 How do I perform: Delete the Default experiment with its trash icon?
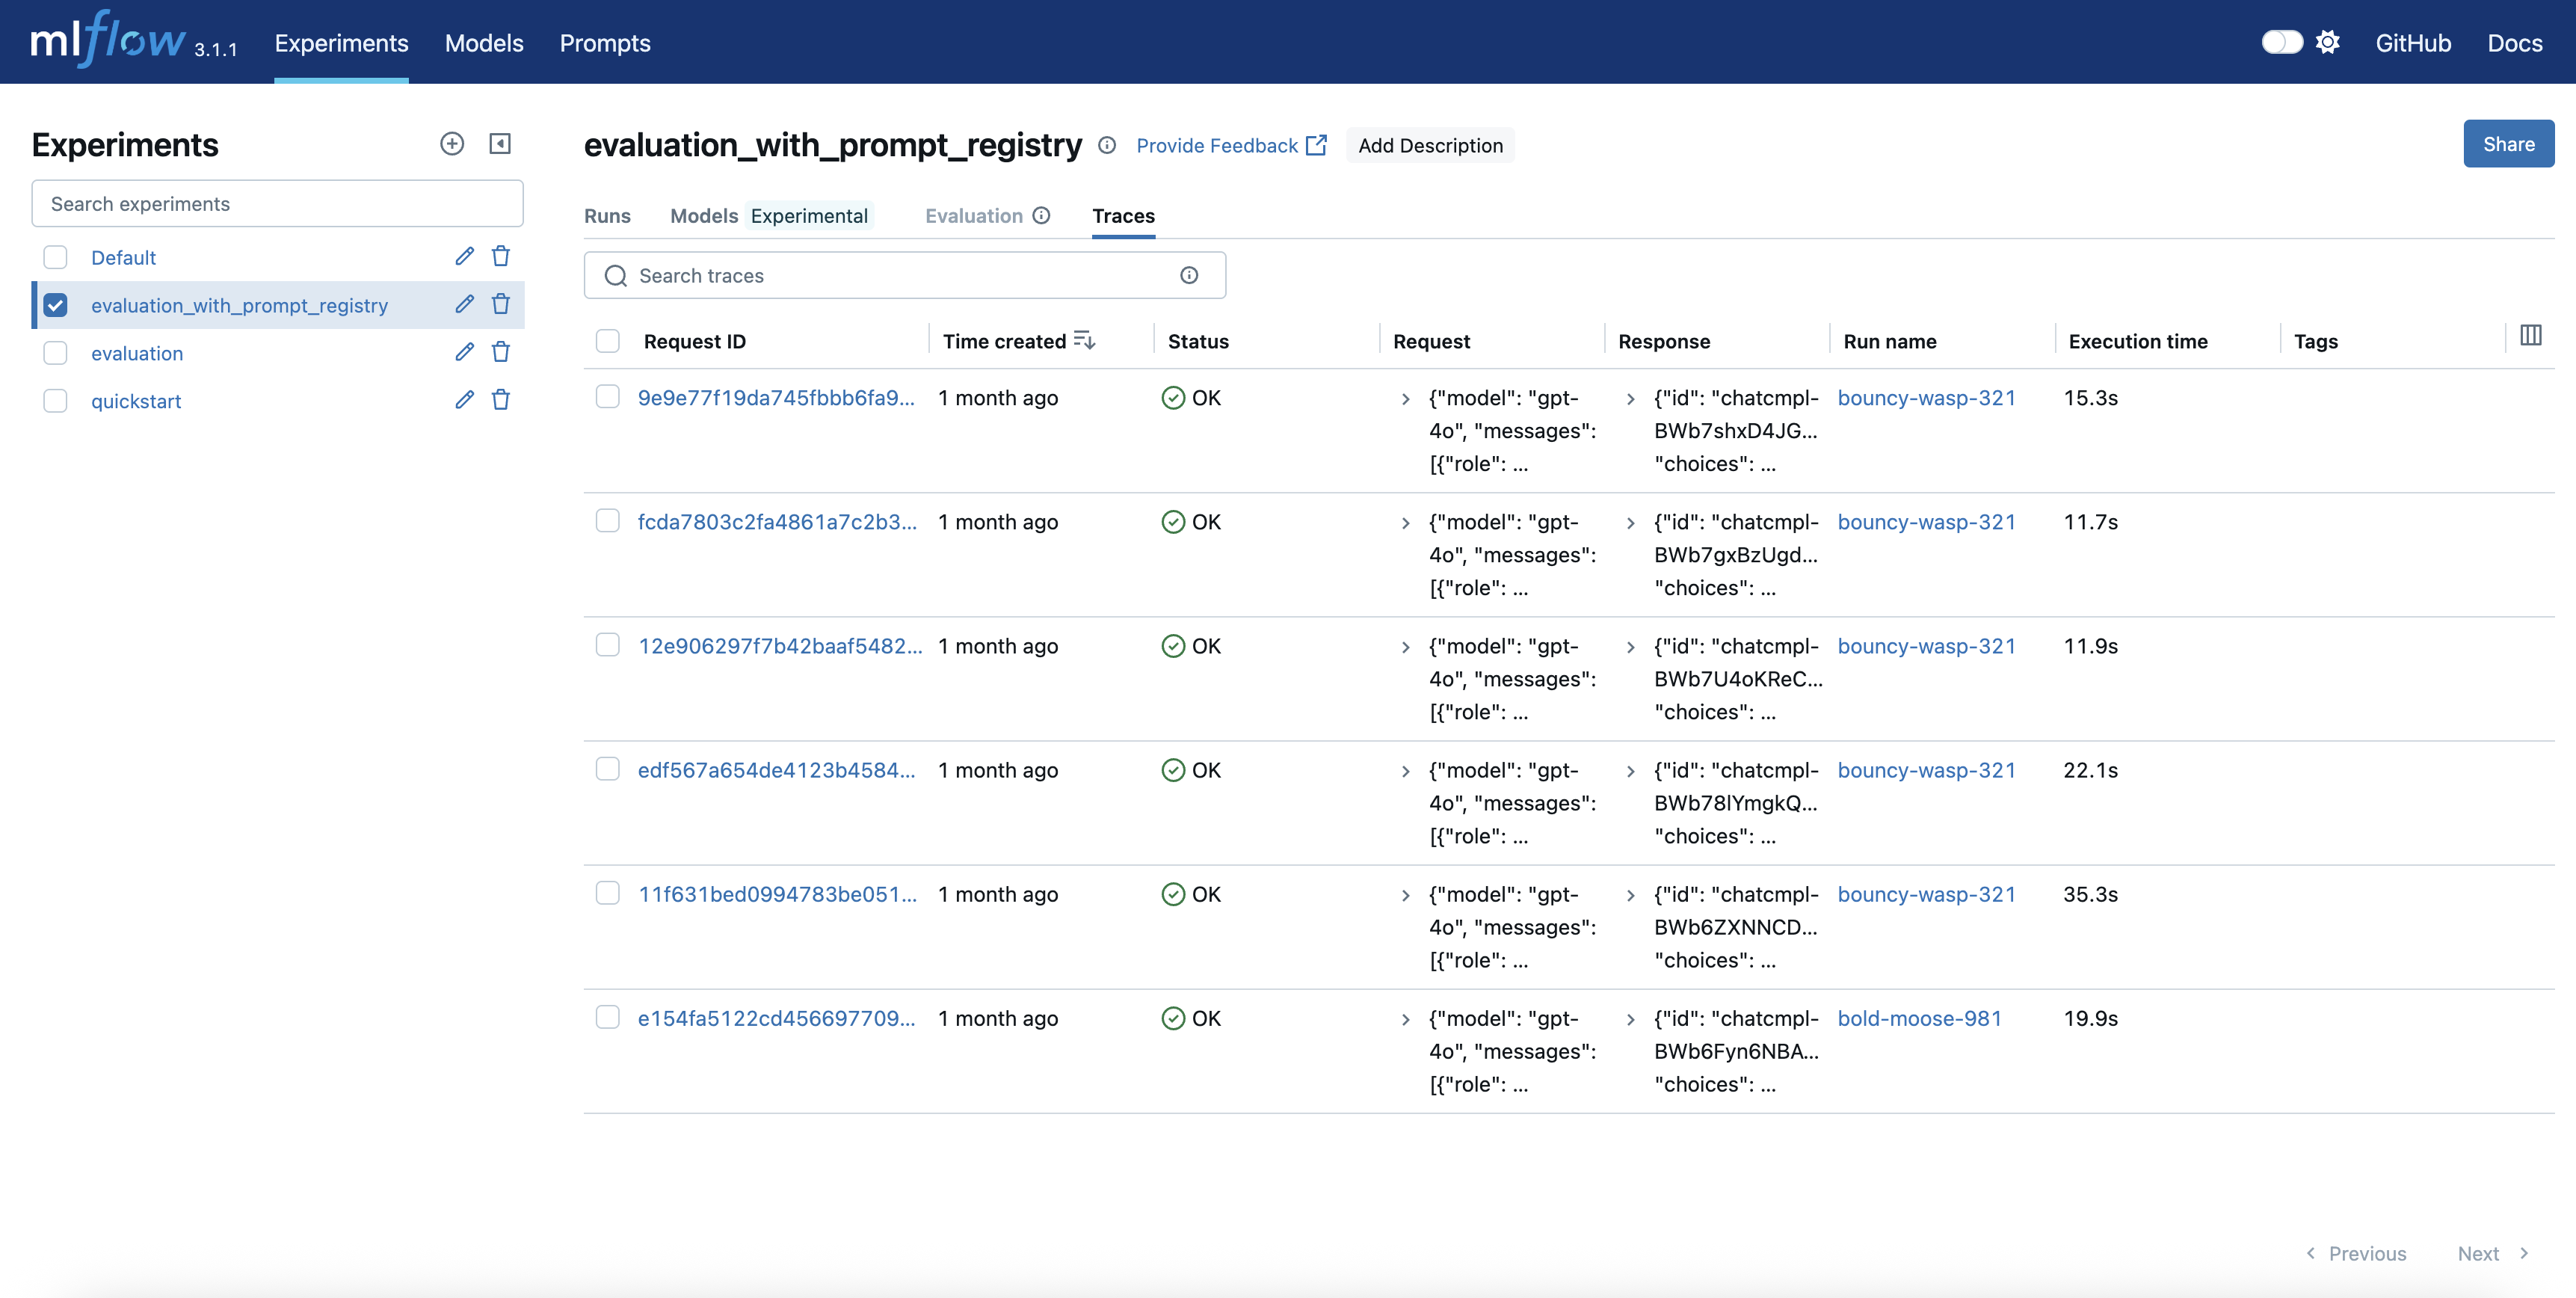coord(501,256)
